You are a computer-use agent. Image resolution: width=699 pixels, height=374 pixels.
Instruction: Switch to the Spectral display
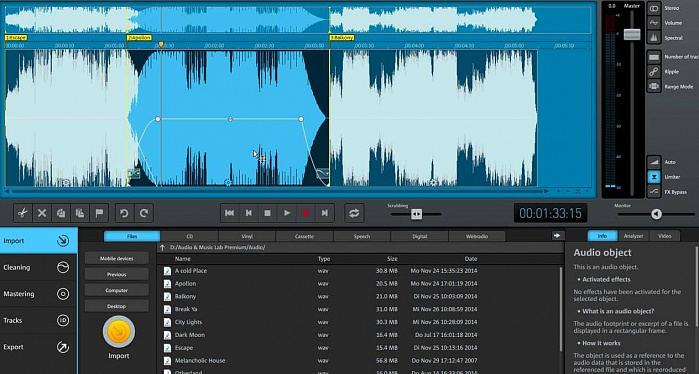pyautogui.click(x=654, y=37)
